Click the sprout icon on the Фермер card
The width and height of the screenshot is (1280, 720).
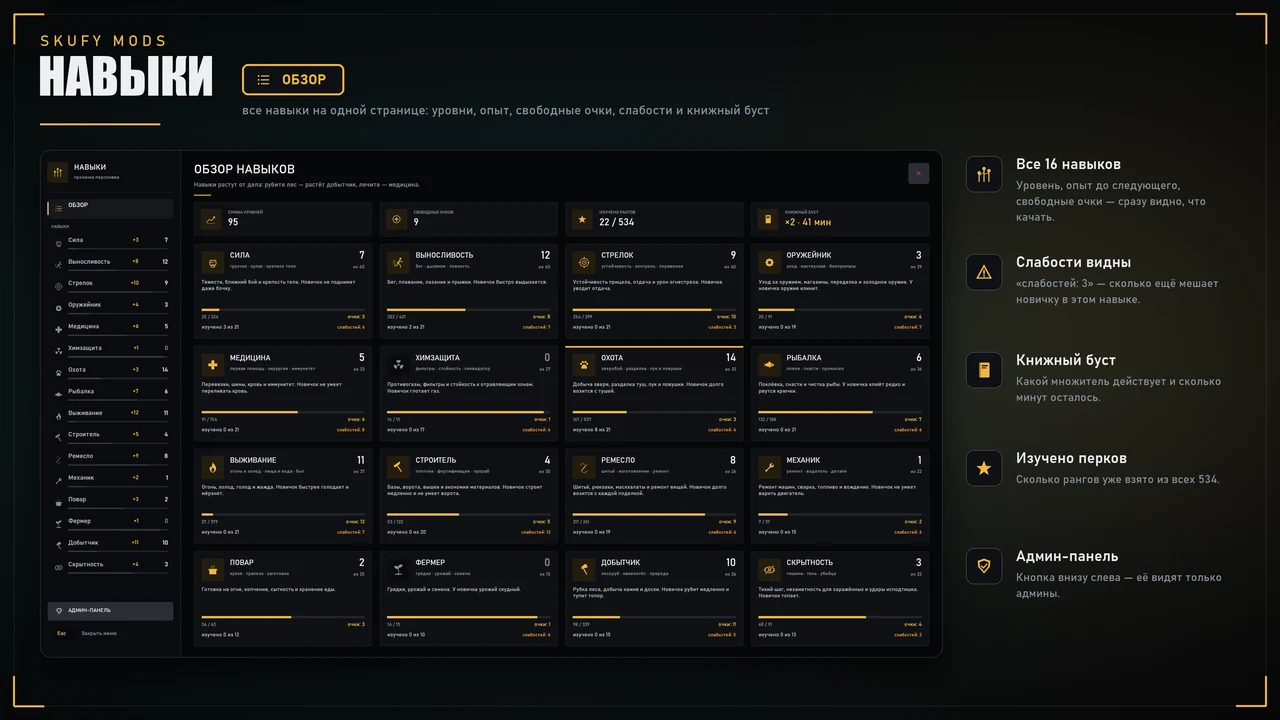(x=398, y=569)
